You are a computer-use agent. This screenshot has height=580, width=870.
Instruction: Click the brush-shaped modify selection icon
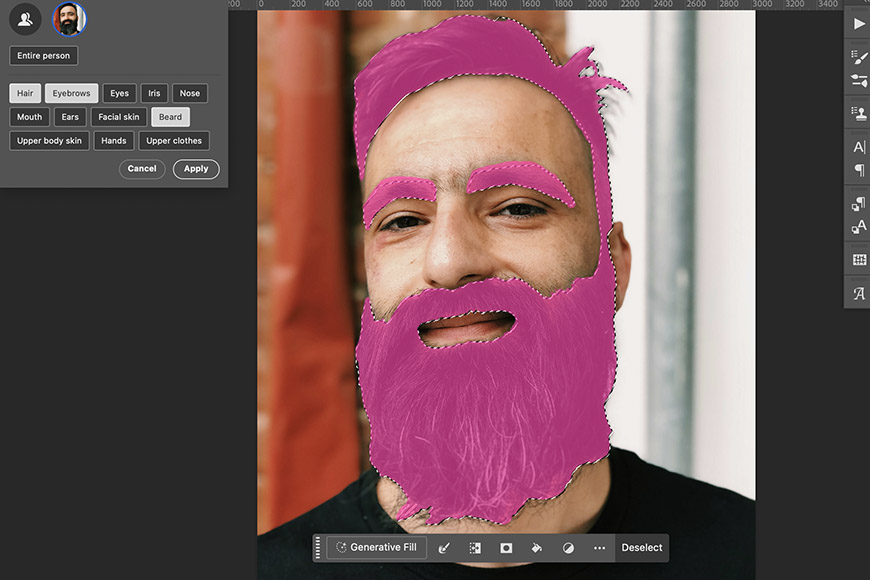[x=444, y=548]
